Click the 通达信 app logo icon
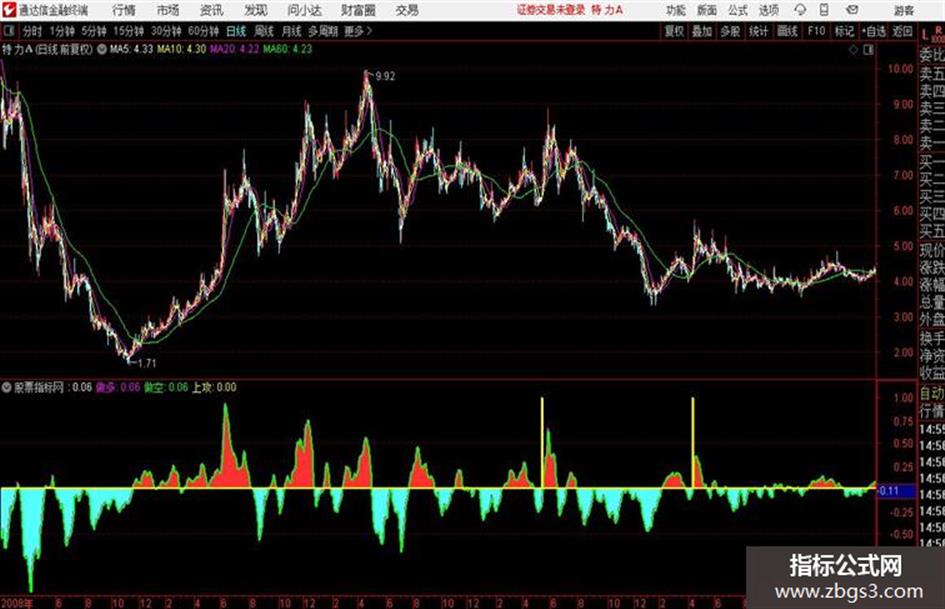Image resolution: width=945 pixels, height=609 pixels. click(x=8, y=10)
